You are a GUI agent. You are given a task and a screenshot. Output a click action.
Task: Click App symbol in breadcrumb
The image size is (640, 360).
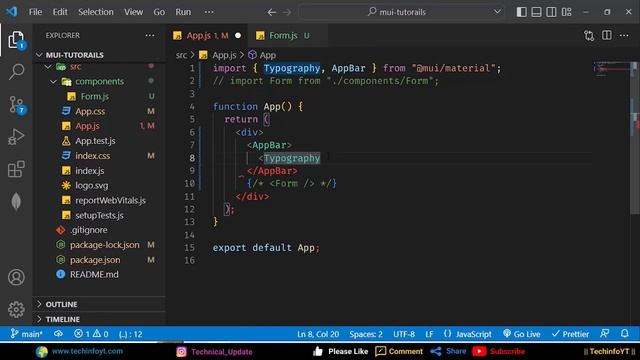coord(268,55)
